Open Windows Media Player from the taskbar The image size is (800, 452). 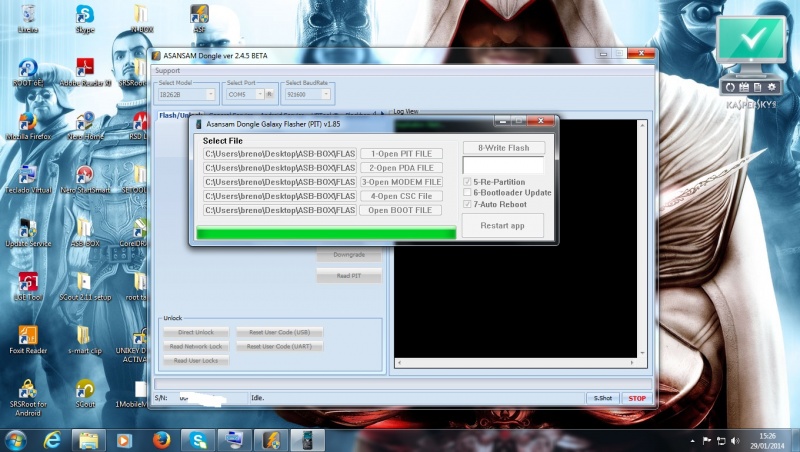click(x=123, y=440)
